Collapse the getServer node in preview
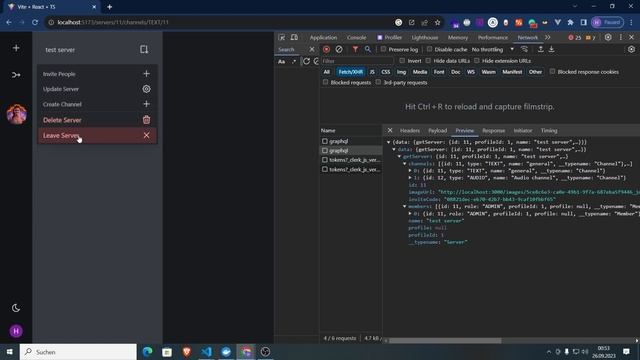The width and height of the screenshot is (640, 360). point(400,156)
